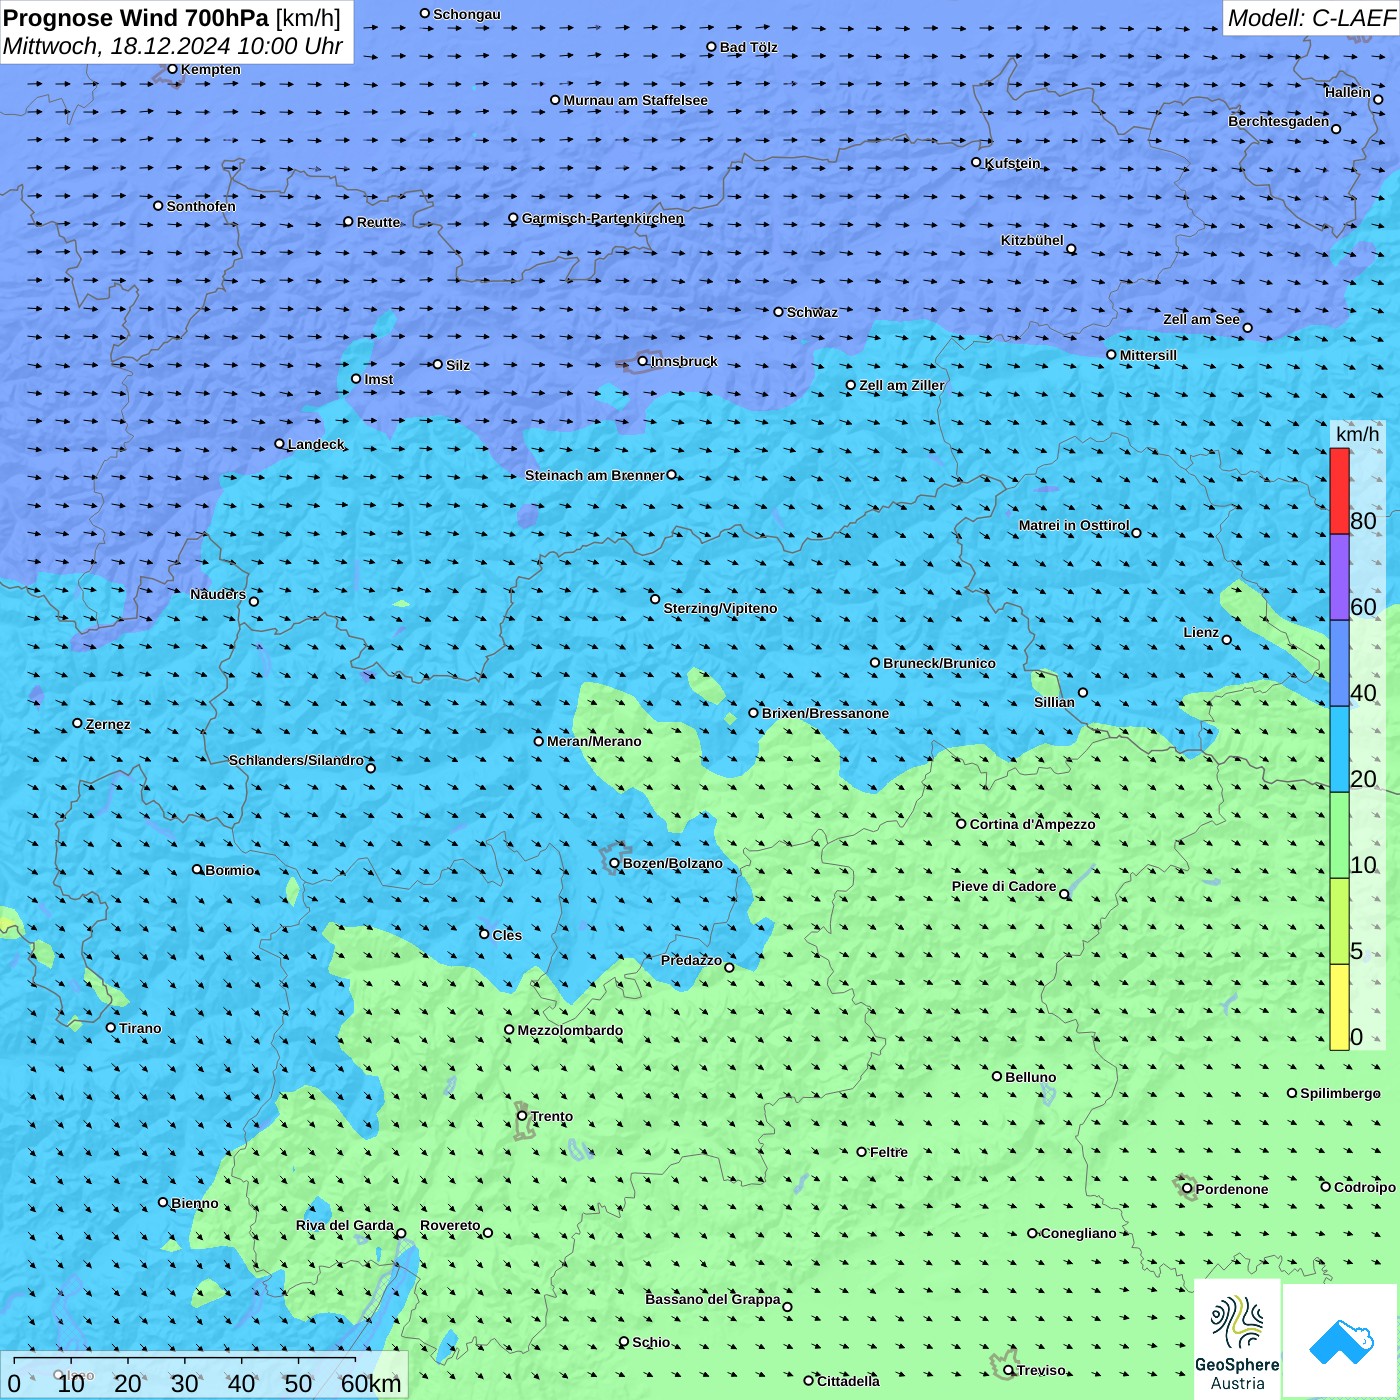Click the red 80 km/h legend swatch

point(1339,491)
